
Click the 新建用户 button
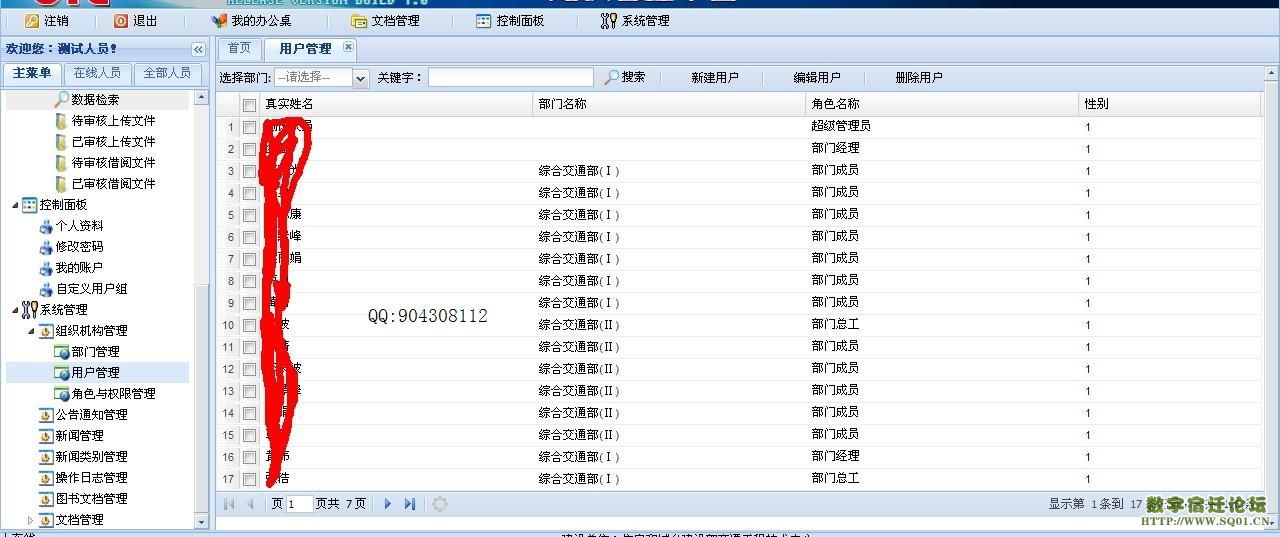coord(714,77)
